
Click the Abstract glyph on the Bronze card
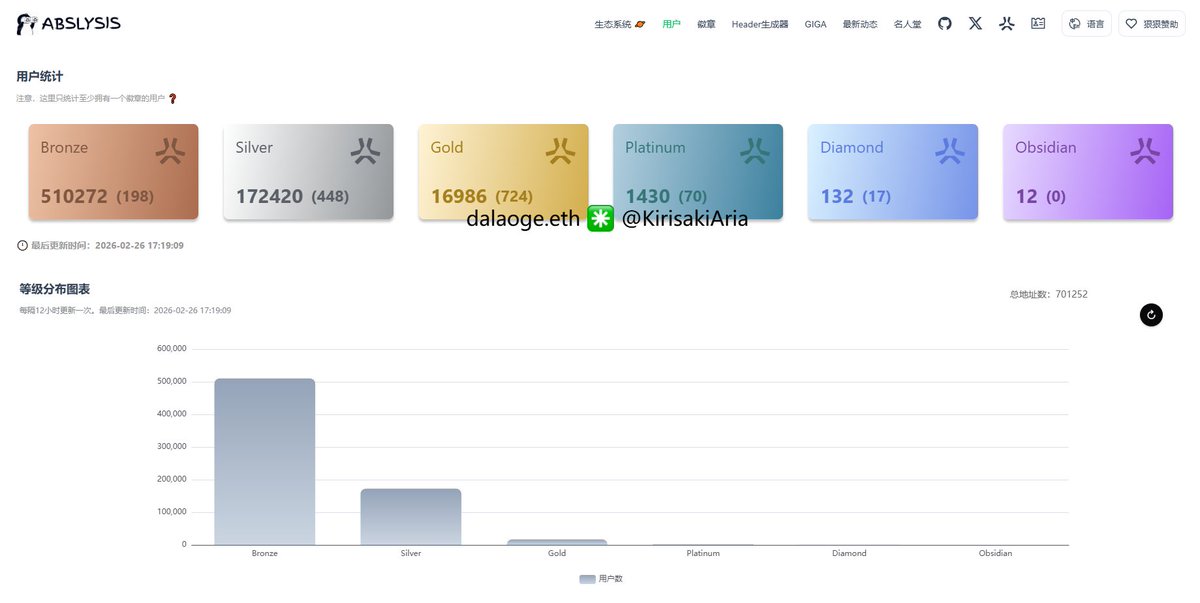(x=170, y=150)
